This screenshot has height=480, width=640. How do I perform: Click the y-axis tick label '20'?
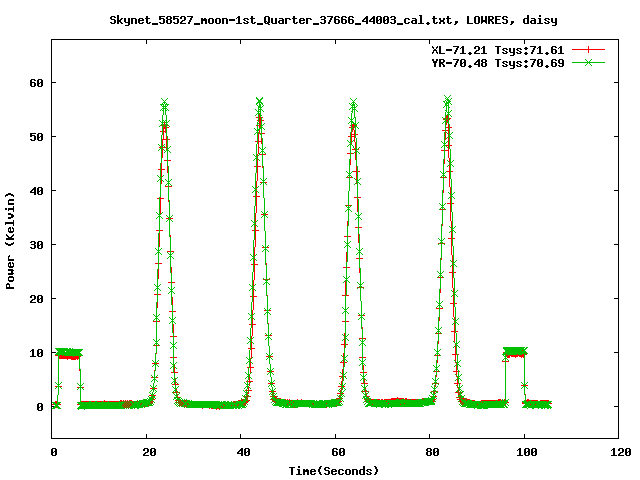click(36, 299)
